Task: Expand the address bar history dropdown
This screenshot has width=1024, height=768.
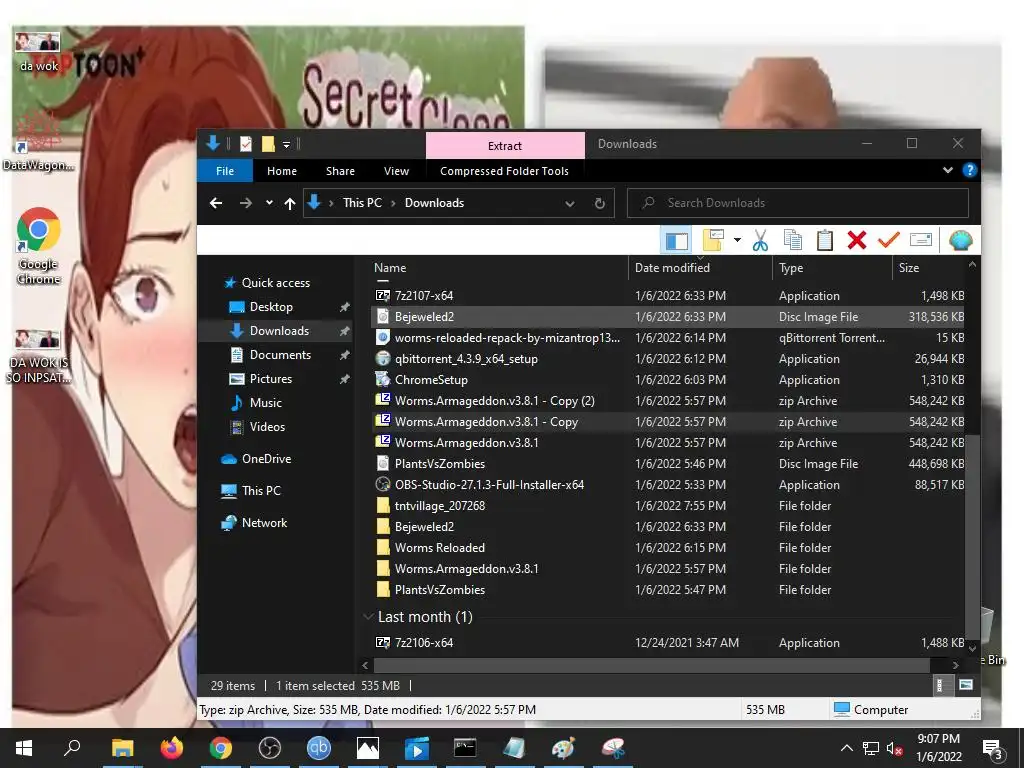Action: 569,203
